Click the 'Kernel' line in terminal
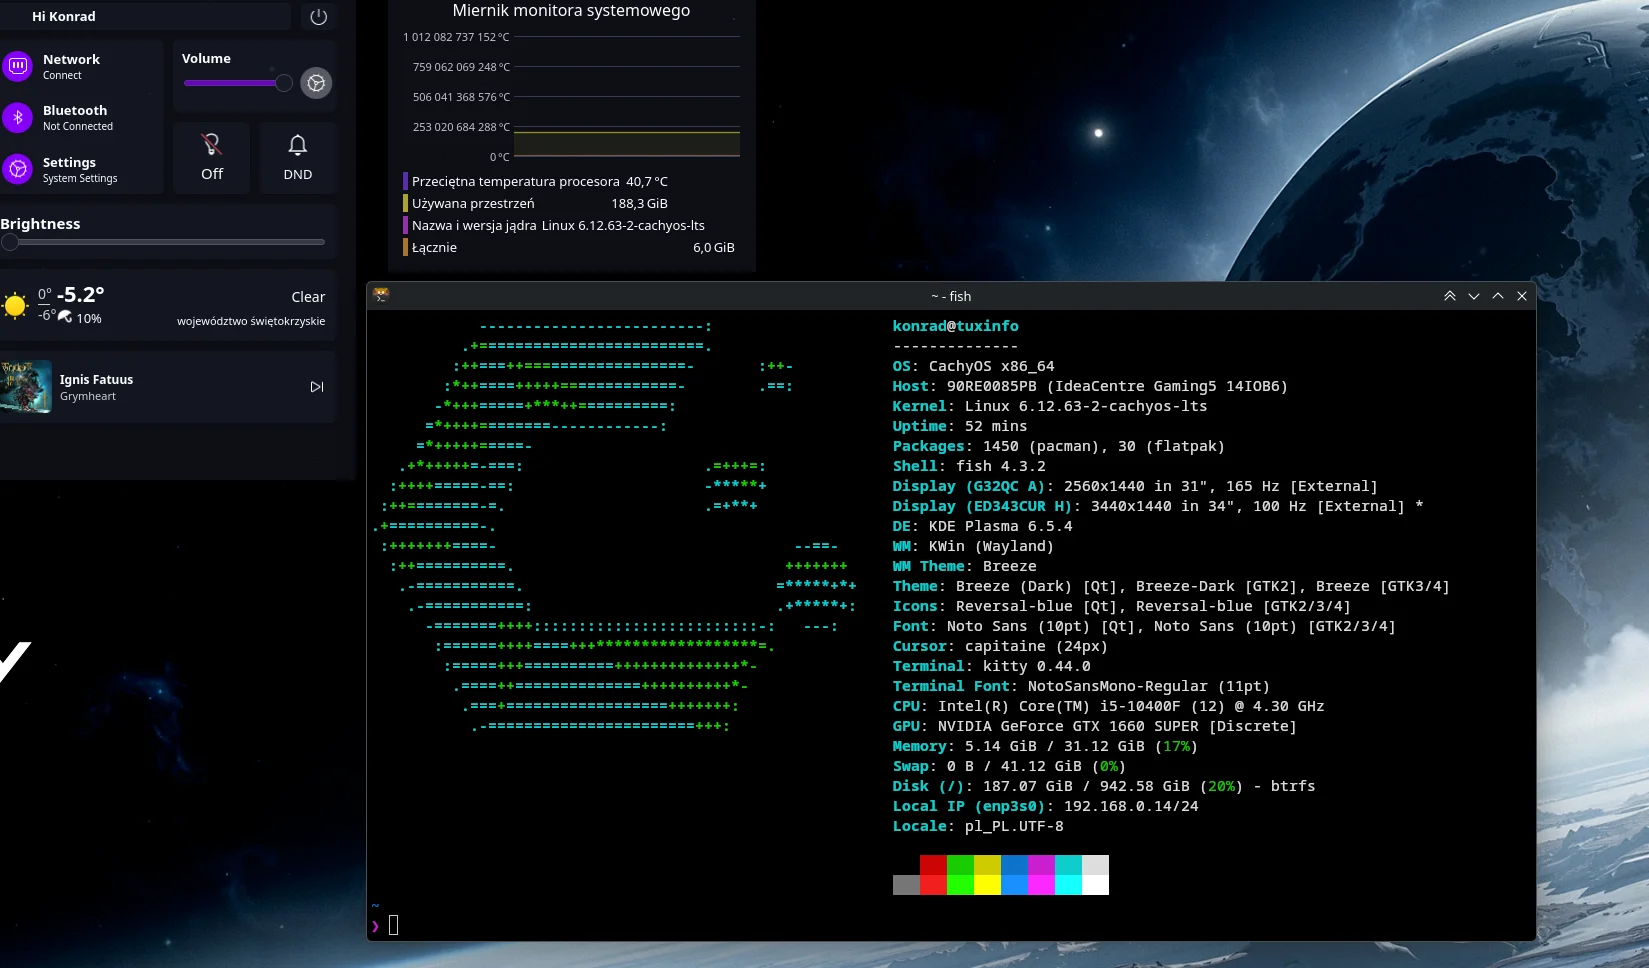The width and height of the screenshot is (1649, 968). (x=1050, y=406)
